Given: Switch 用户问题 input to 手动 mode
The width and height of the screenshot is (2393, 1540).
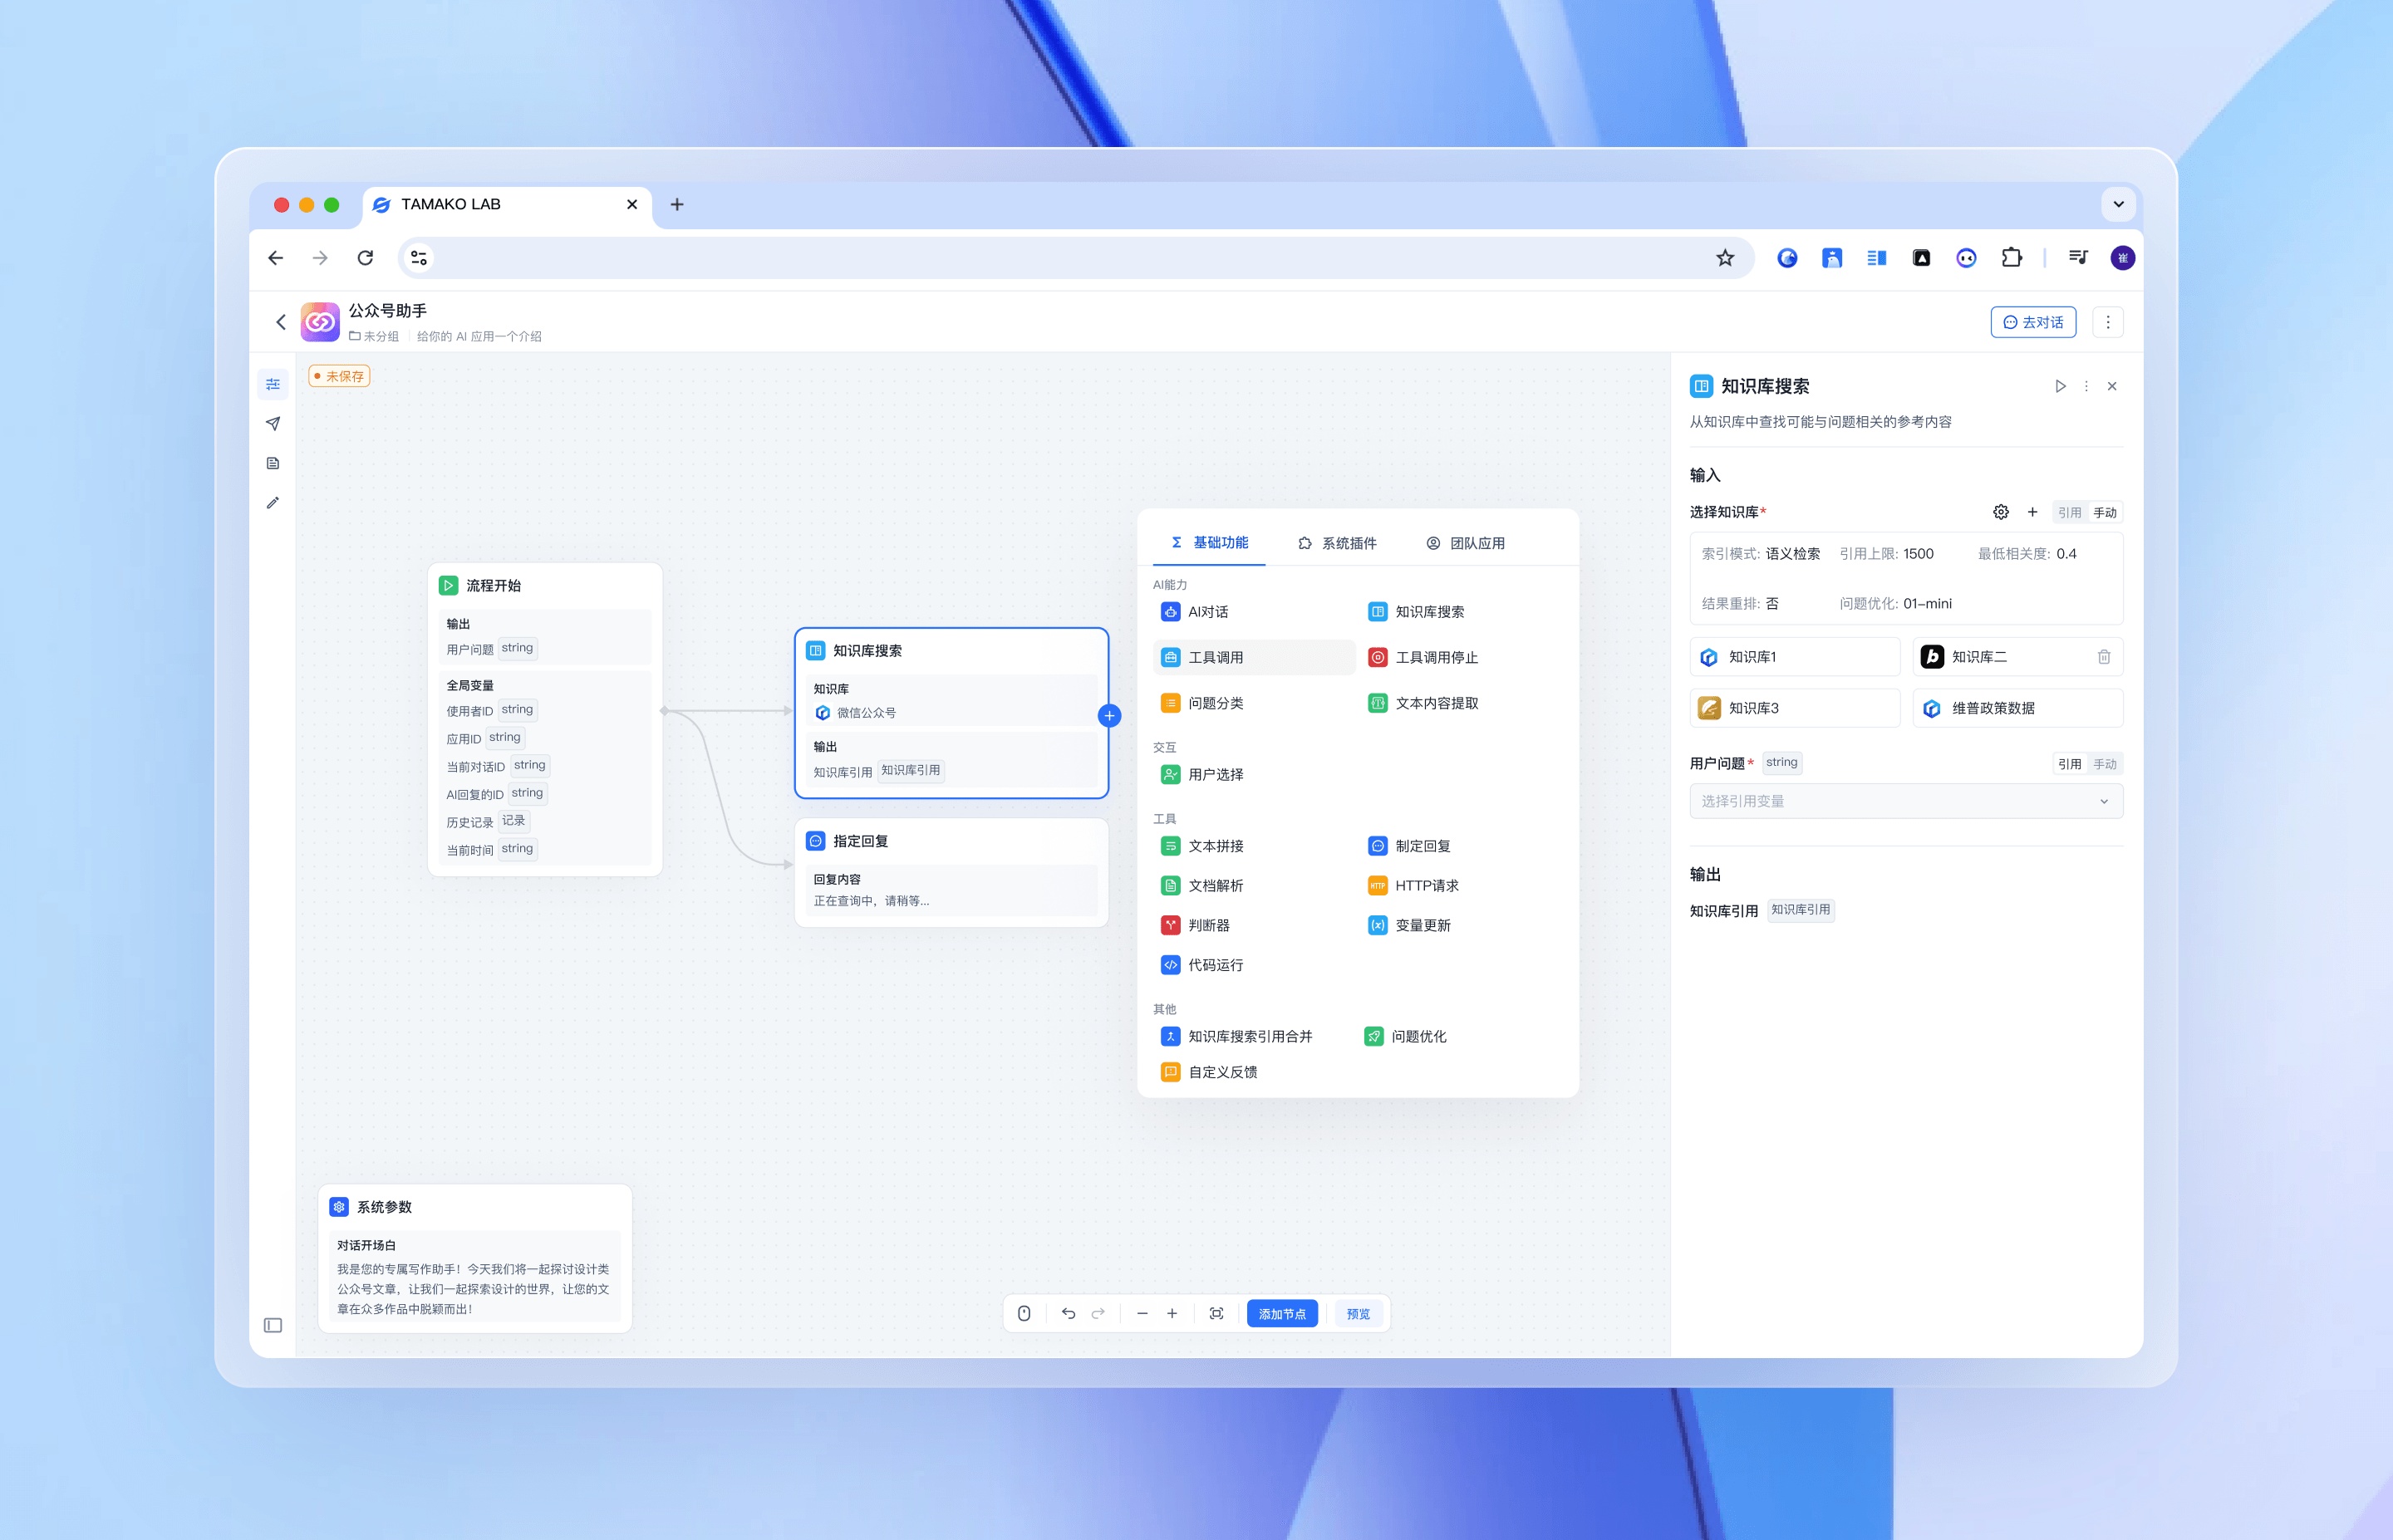Looking at the screenshot, I should (x=2104, y=764).
